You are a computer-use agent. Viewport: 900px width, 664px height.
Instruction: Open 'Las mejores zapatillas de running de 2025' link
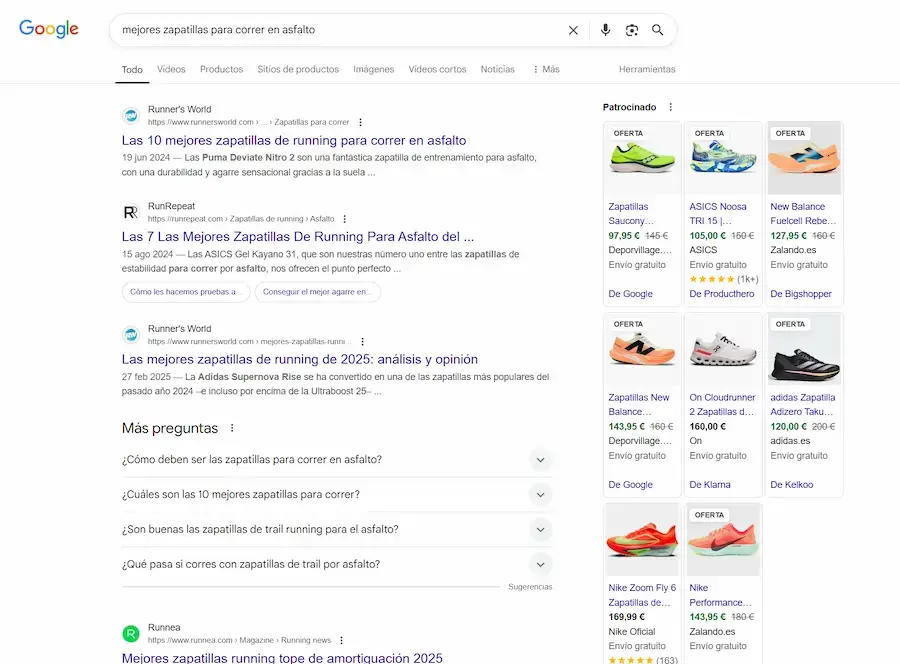coord(300,359)
